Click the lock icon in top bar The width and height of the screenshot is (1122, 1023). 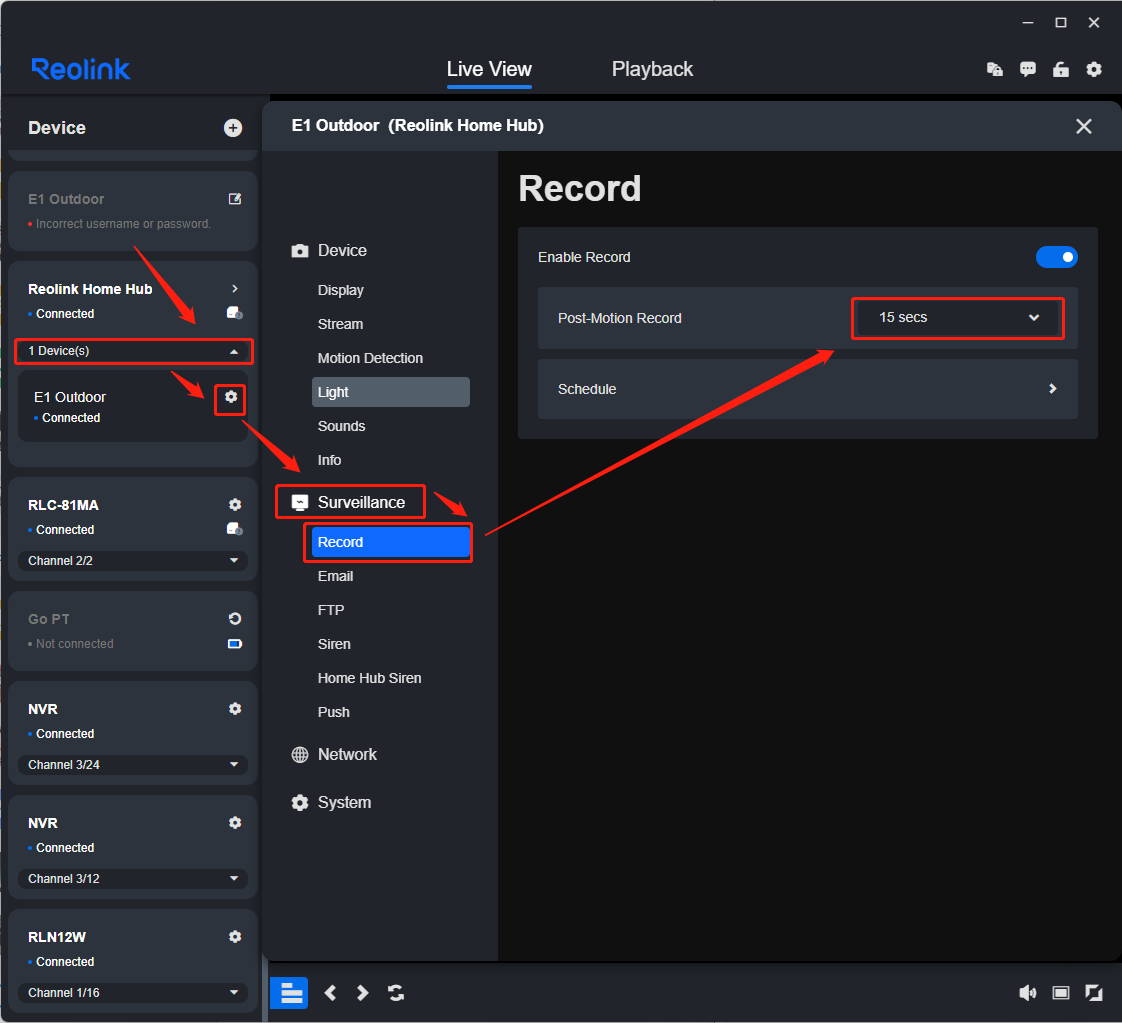[1061, 69]
